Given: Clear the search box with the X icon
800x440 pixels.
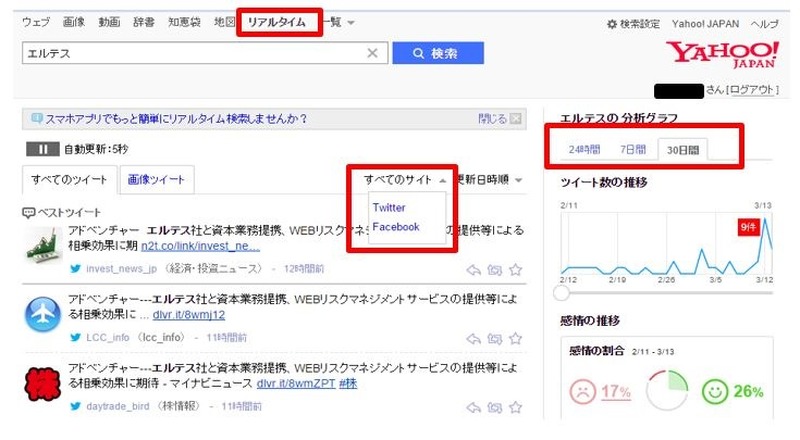Looking at the screenshot, I should 372,53.
